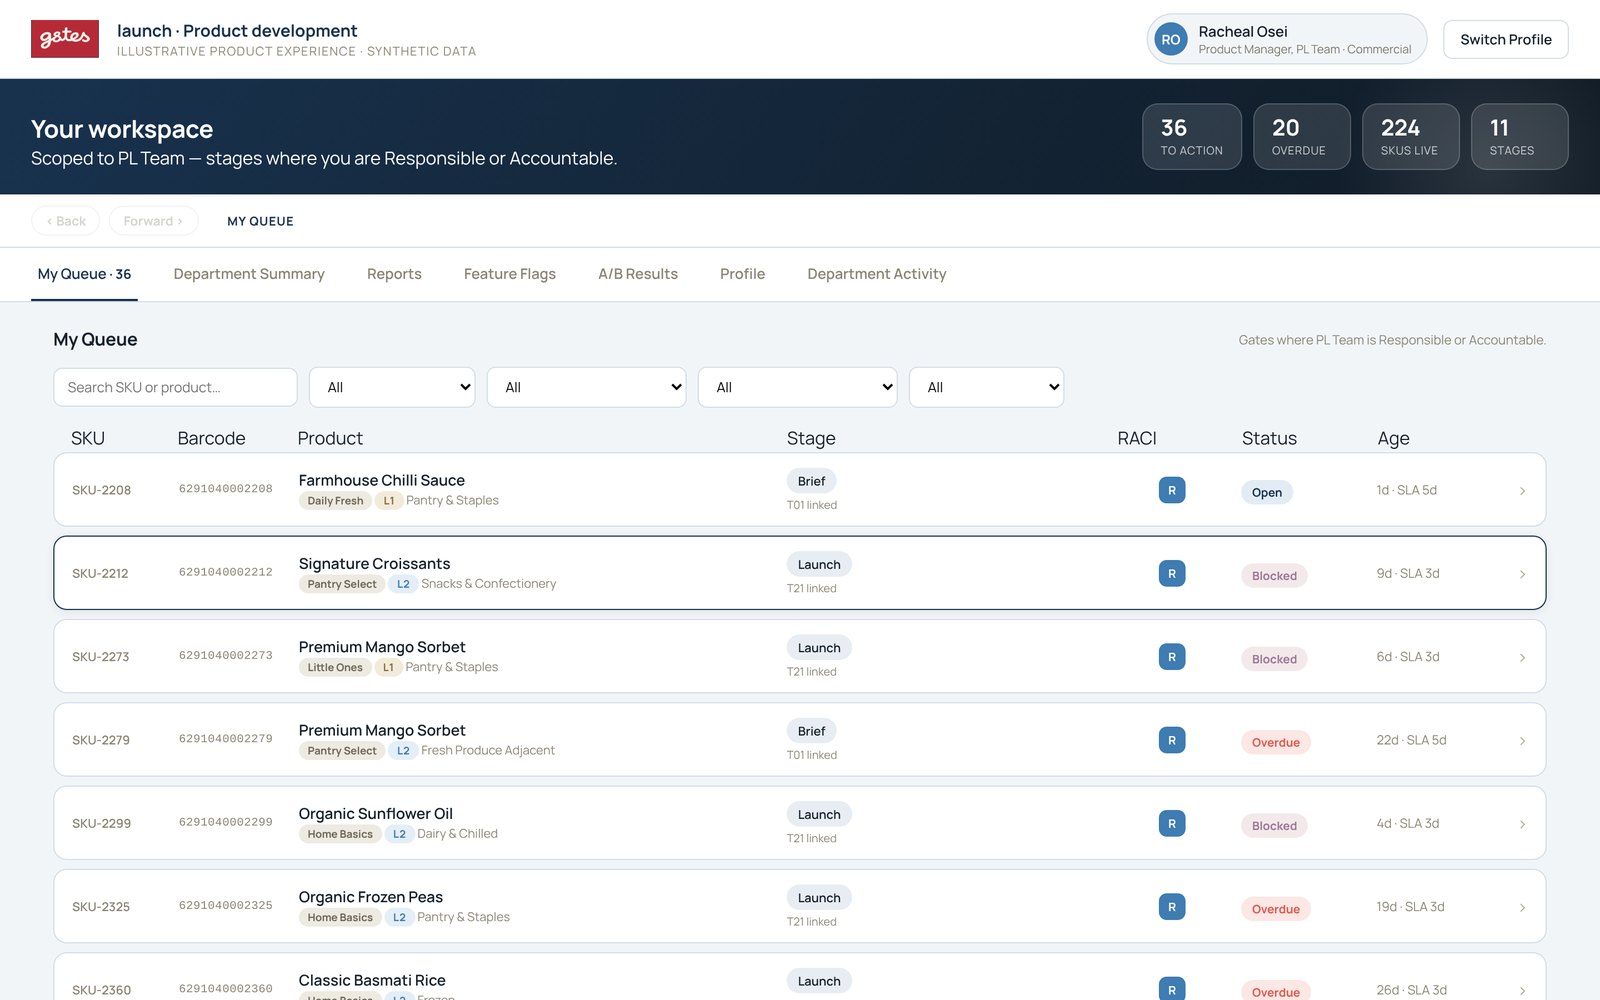Open the second All filter dropdown
Screen dimensions: 1600x1000
pos(586,387)
